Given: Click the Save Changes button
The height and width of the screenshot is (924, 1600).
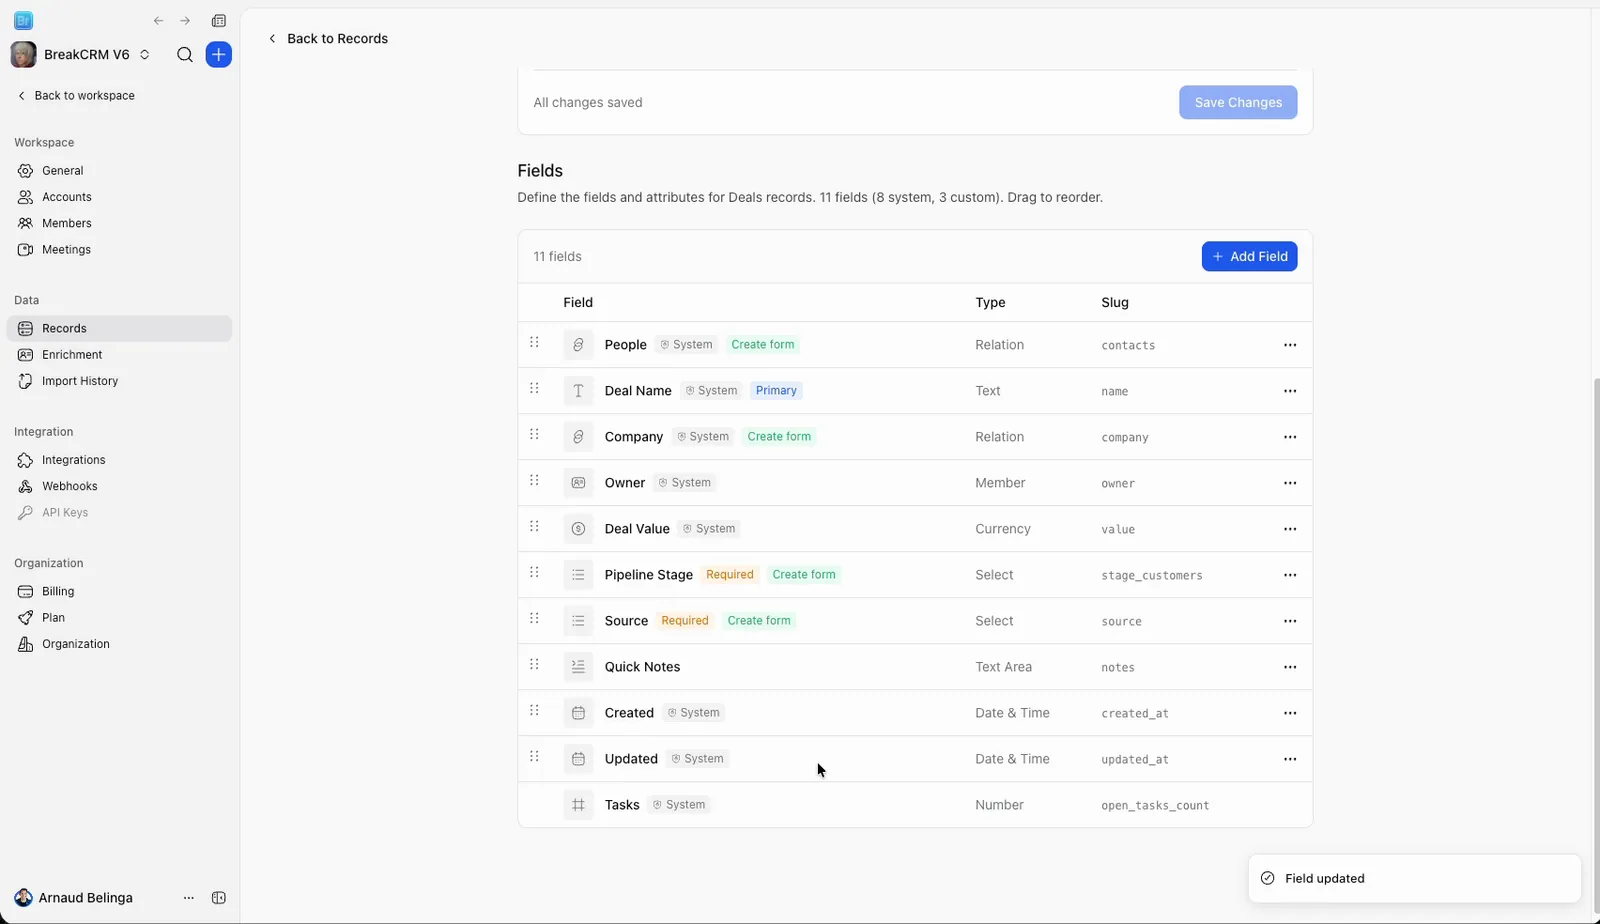Looking at the screenshot, I should click(x=1238, y=102).
